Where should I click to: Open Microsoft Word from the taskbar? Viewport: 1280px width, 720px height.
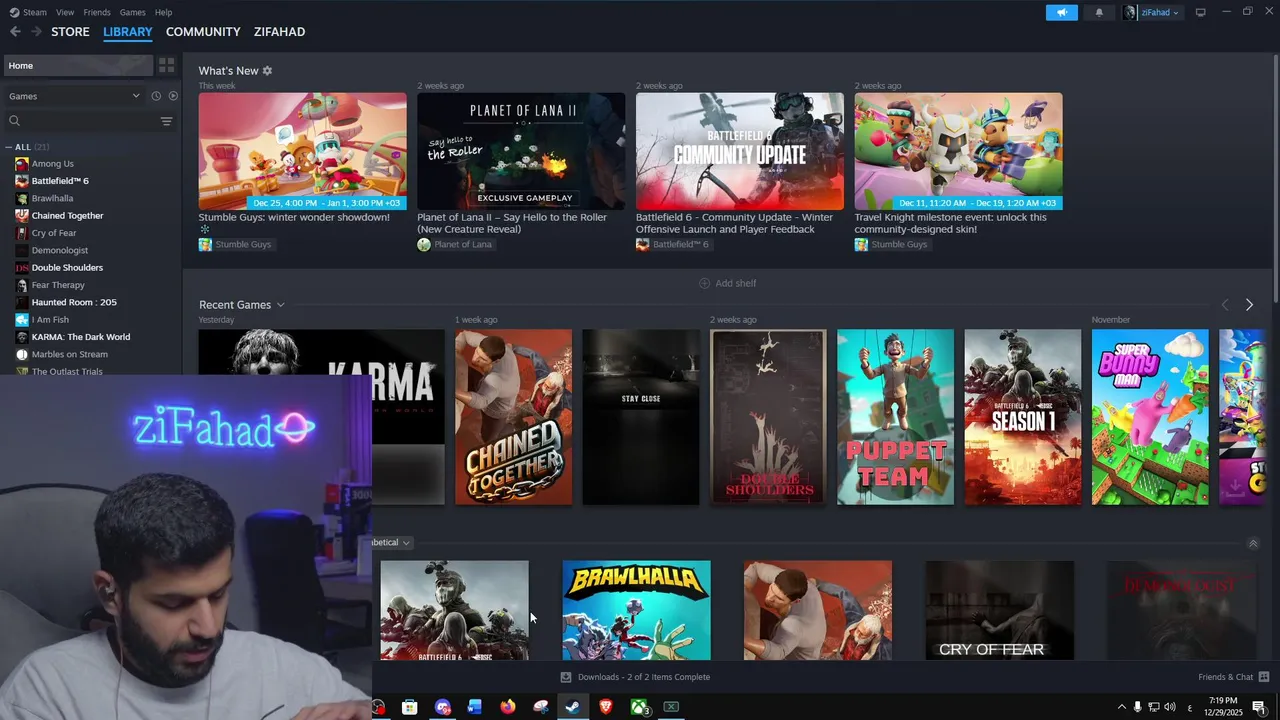point(475,707)
